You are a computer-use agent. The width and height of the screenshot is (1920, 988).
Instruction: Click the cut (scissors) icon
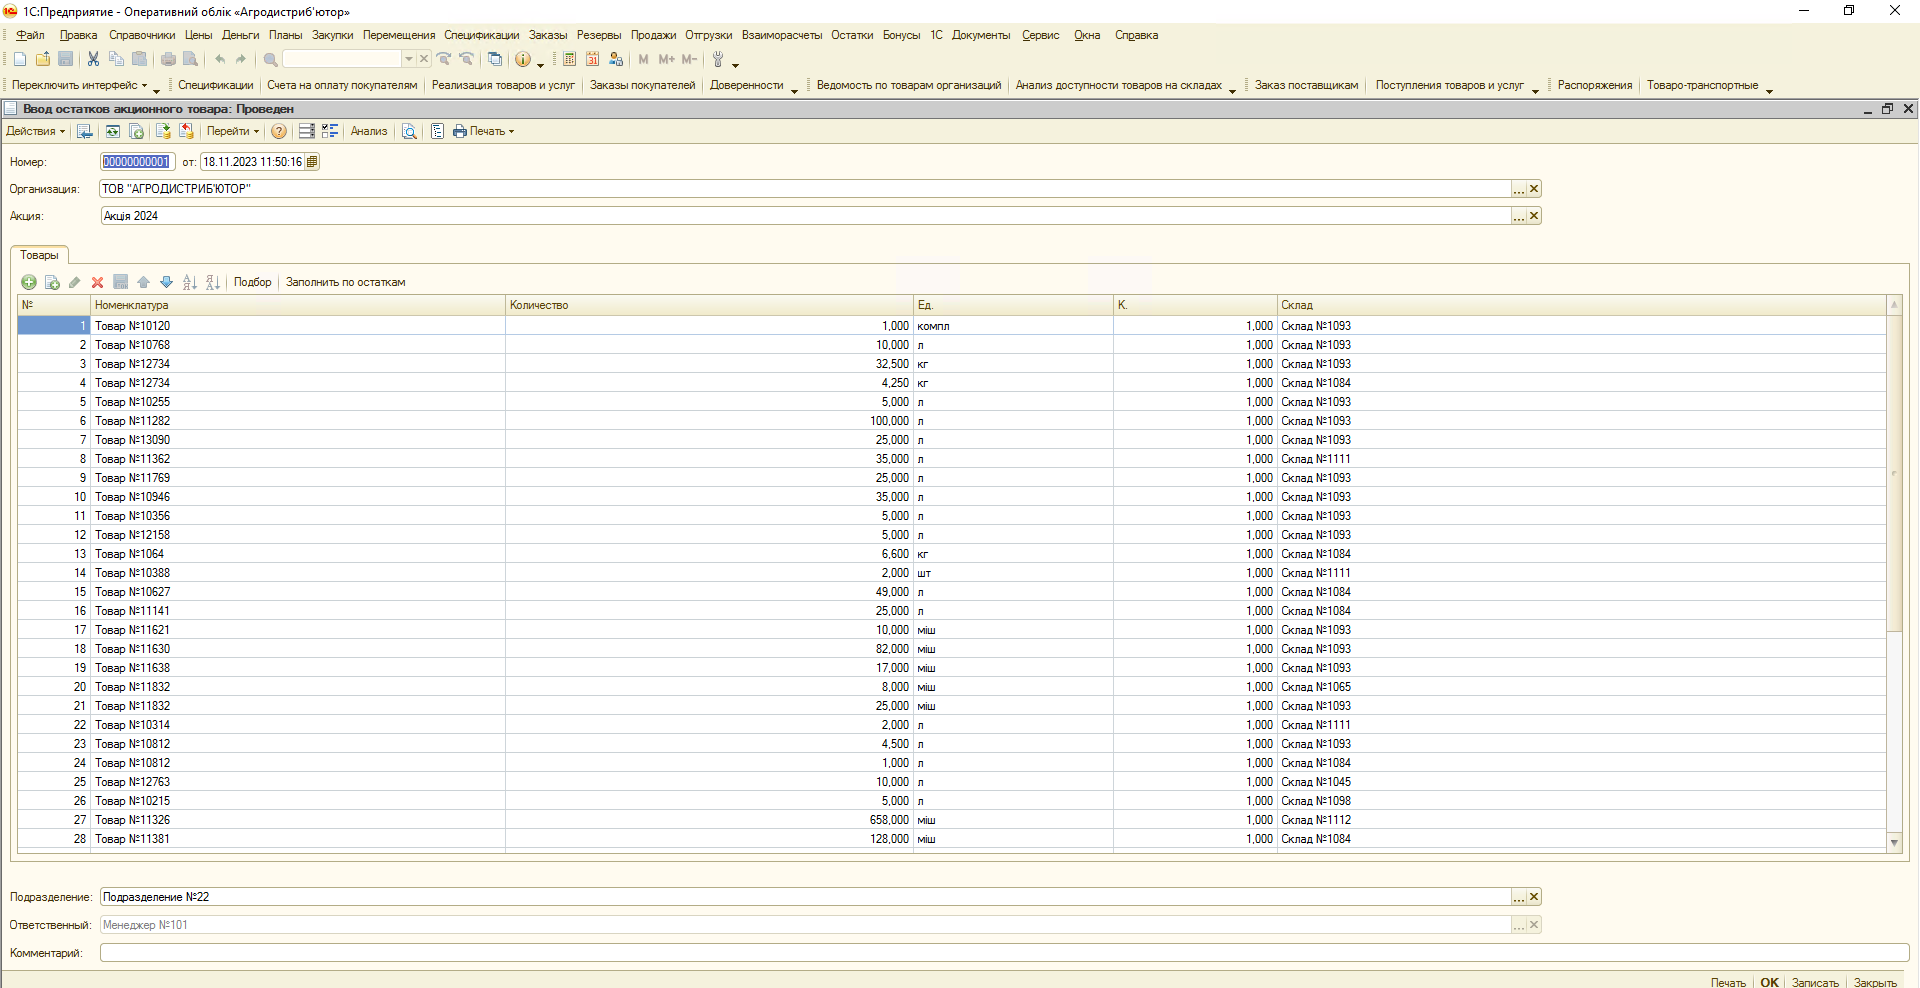point(93,60)
